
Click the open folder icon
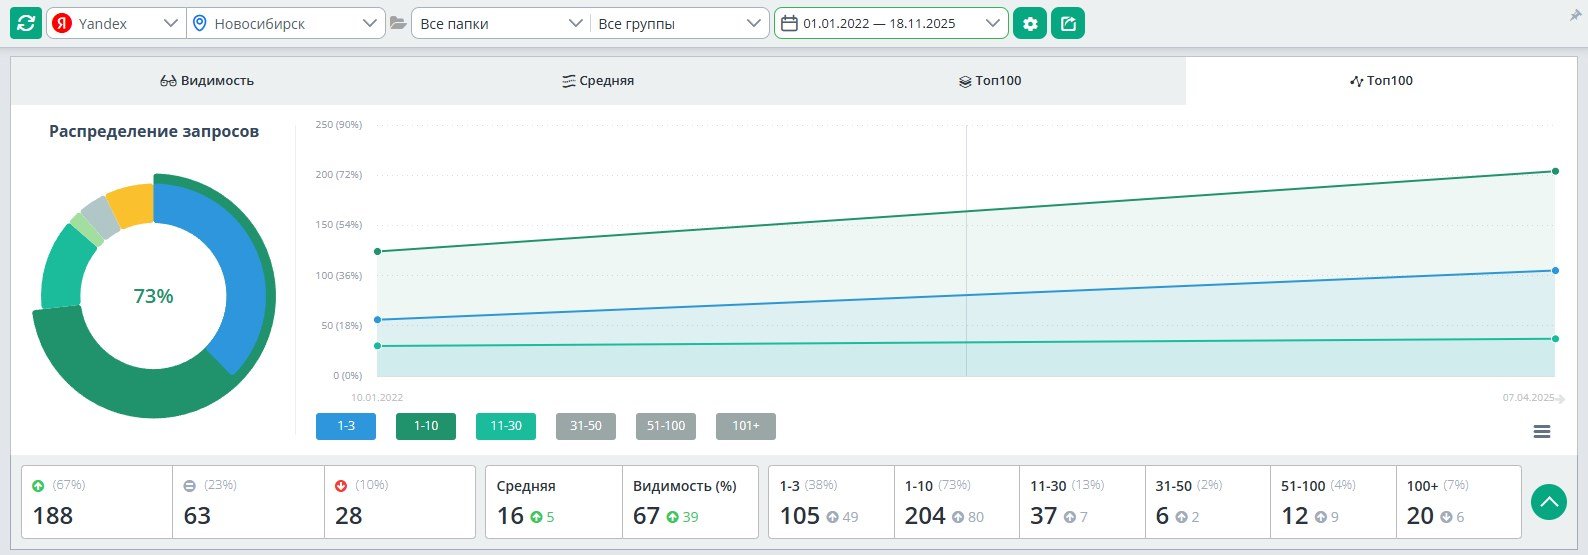click(398, 23)
